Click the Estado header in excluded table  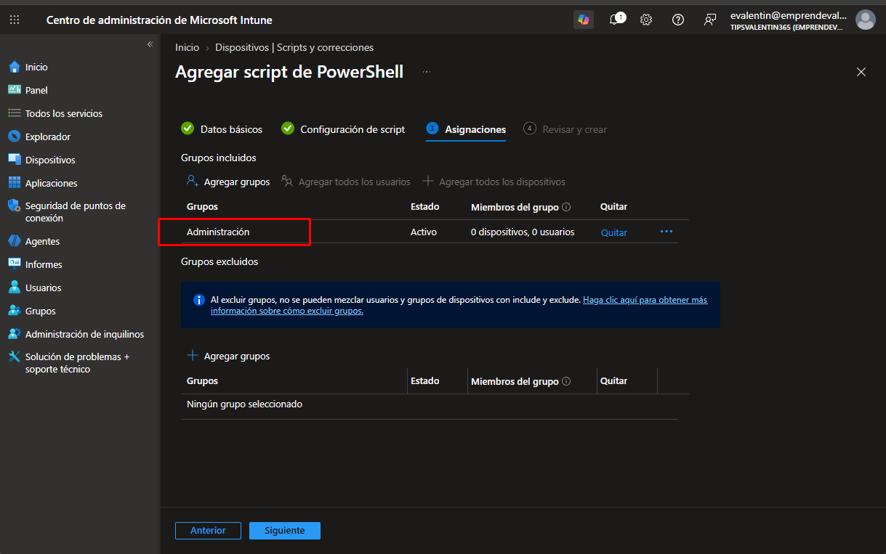(424, 380)
